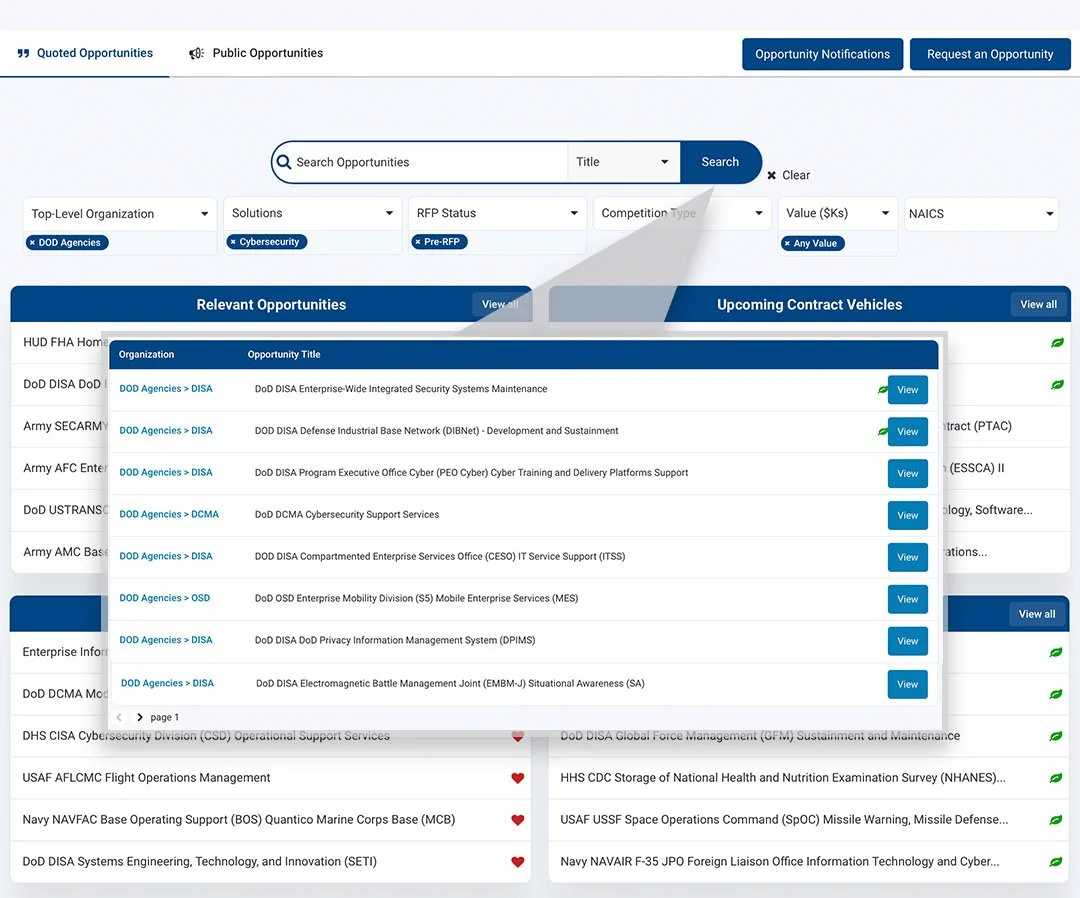Toggle heart on Navy NAVFAC Base Operating row
This screenshot has height=898, width=1080.
coord(517,820)
